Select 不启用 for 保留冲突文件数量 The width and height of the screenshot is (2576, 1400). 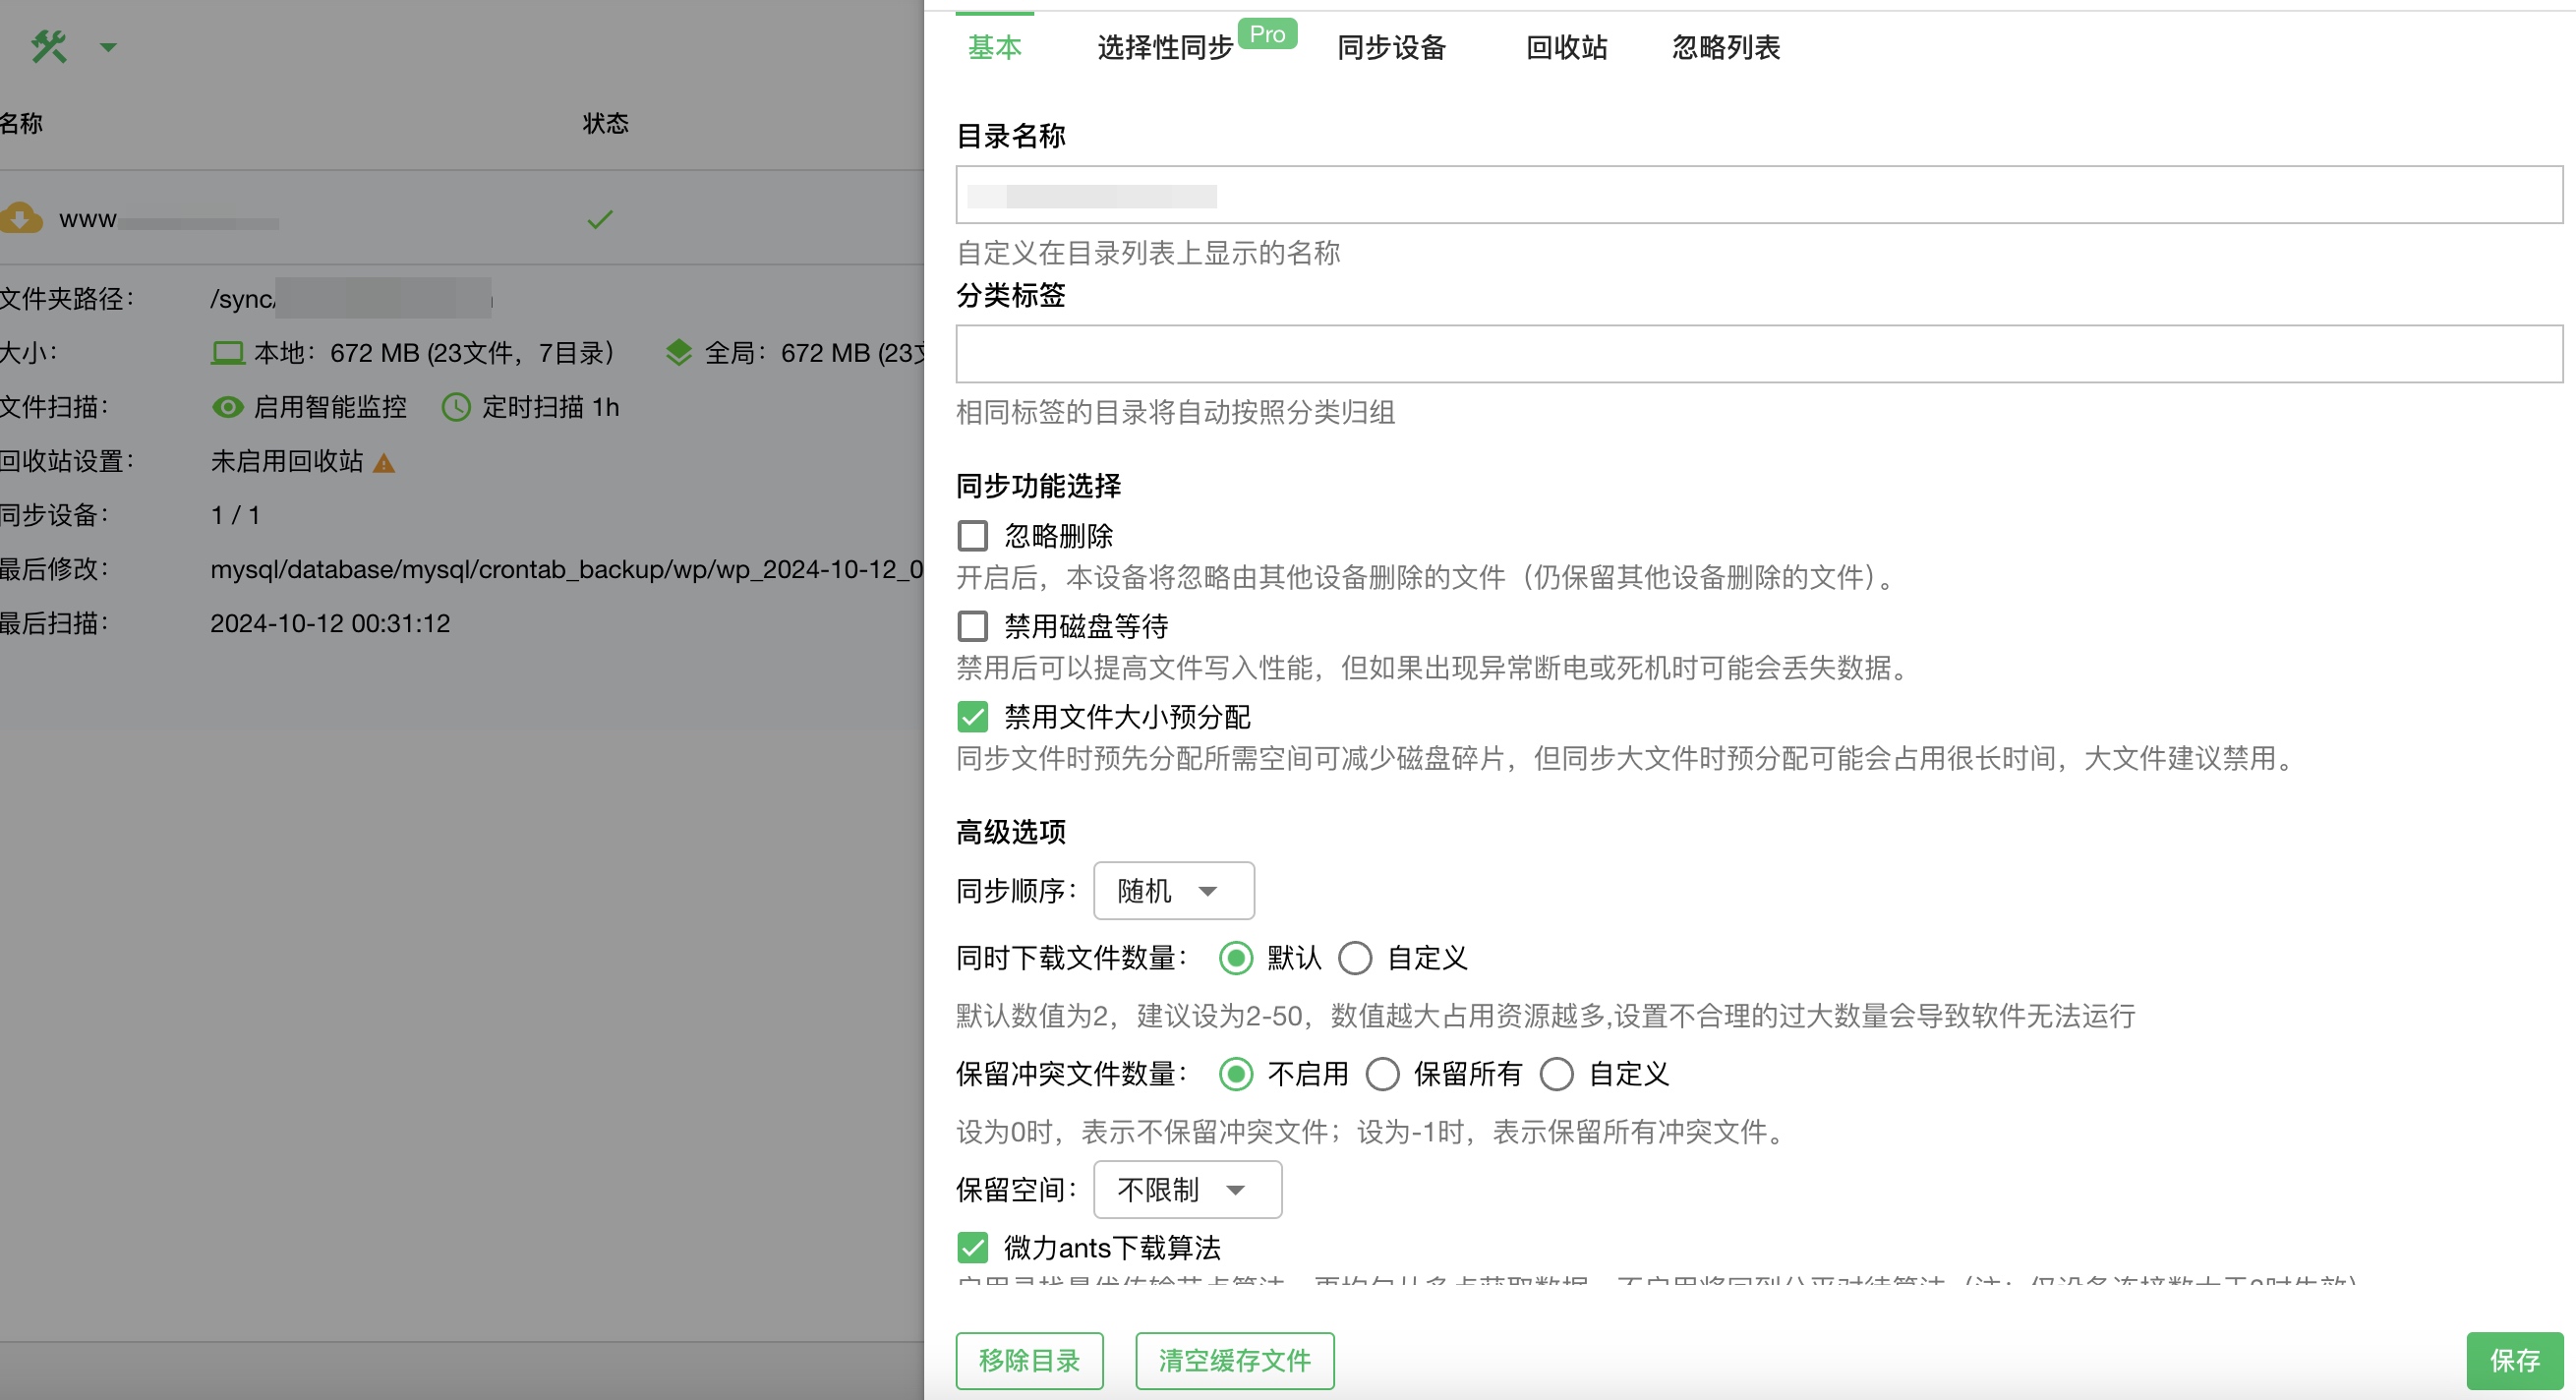click(1236, 1074)
